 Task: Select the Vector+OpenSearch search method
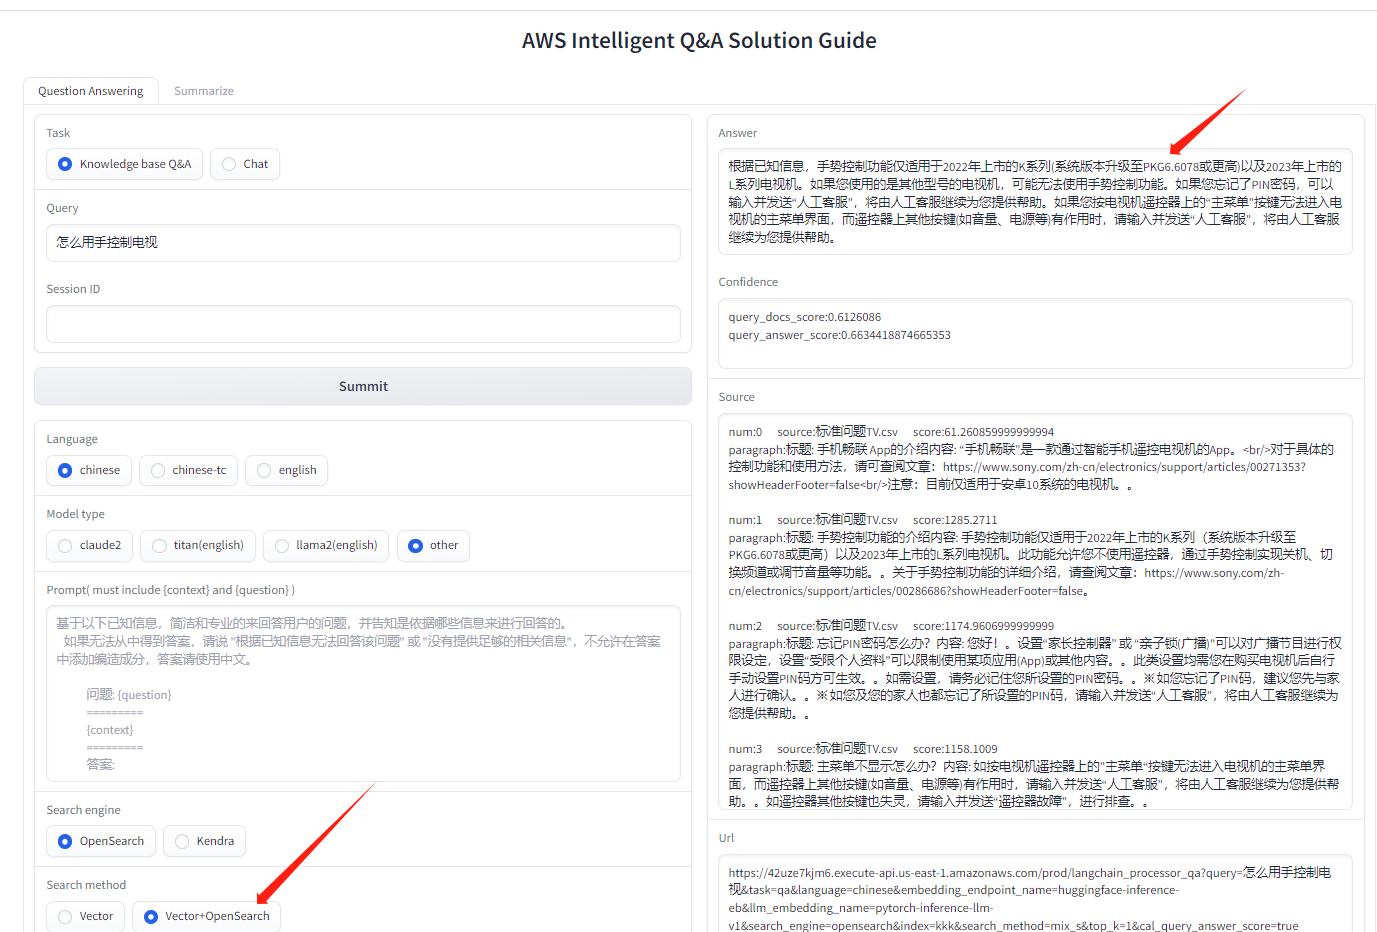coord(207,916)
